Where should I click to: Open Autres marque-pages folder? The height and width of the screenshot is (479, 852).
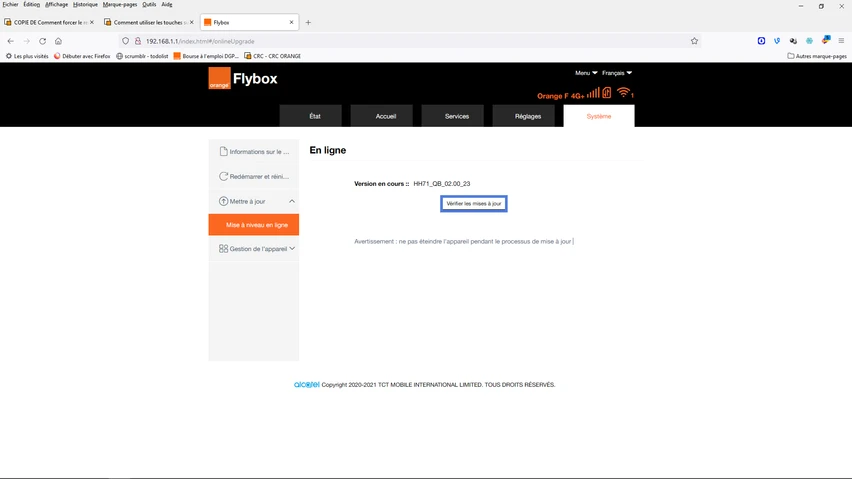pos(817,56)
